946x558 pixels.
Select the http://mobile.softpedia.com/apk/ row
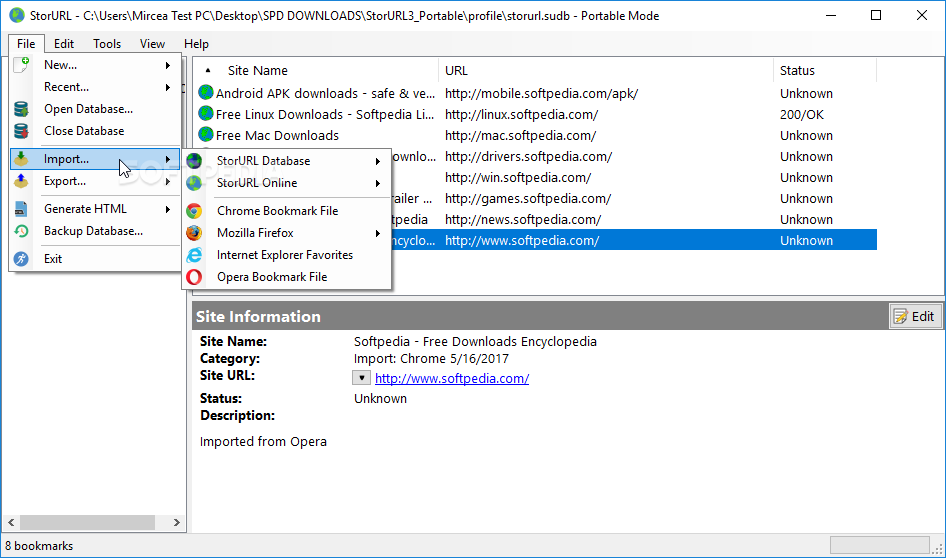pyautogui.click(x=536, y=94)
